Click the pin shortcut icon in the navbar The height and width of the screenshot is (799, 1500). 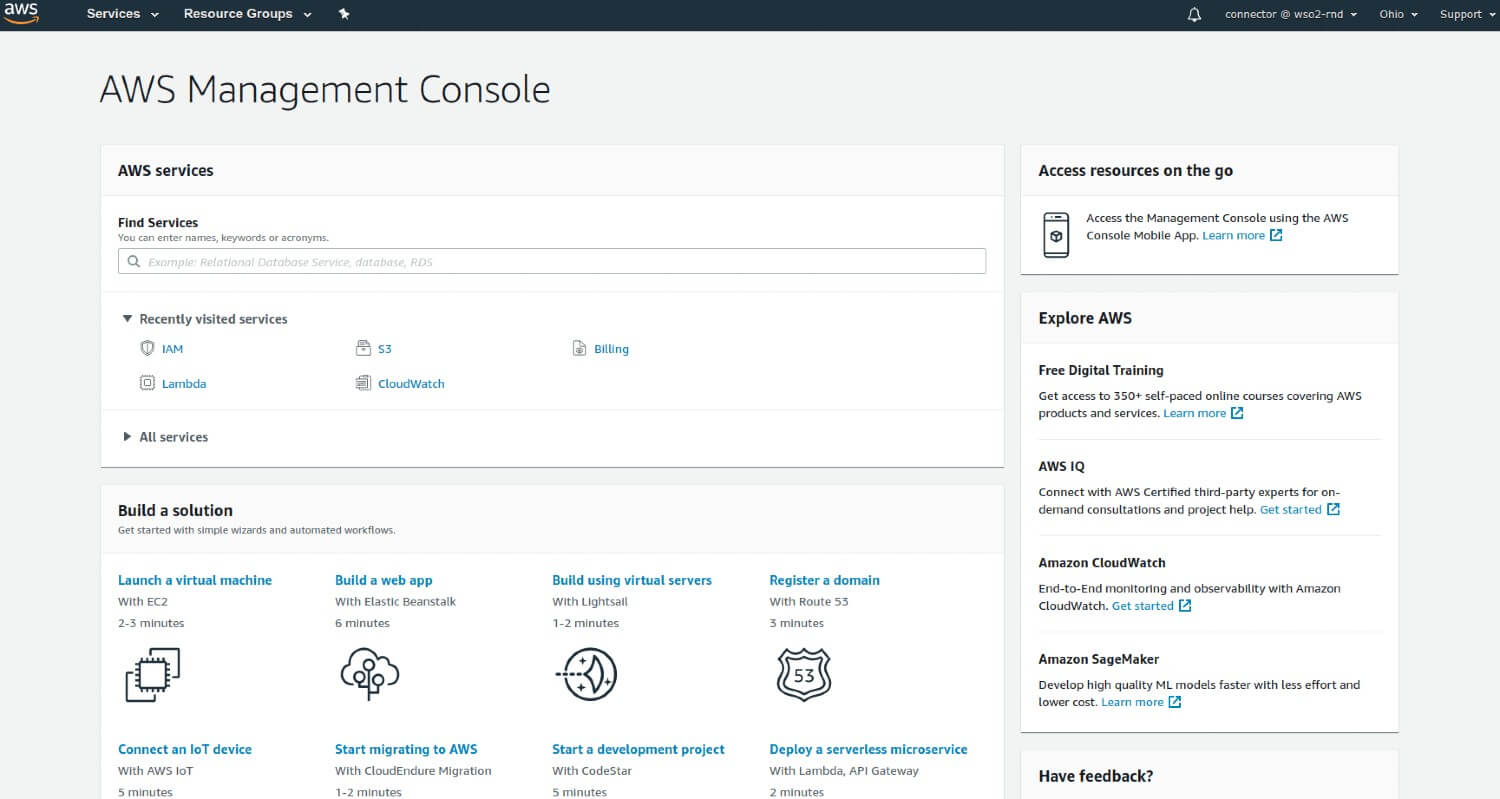coord(344,14)
